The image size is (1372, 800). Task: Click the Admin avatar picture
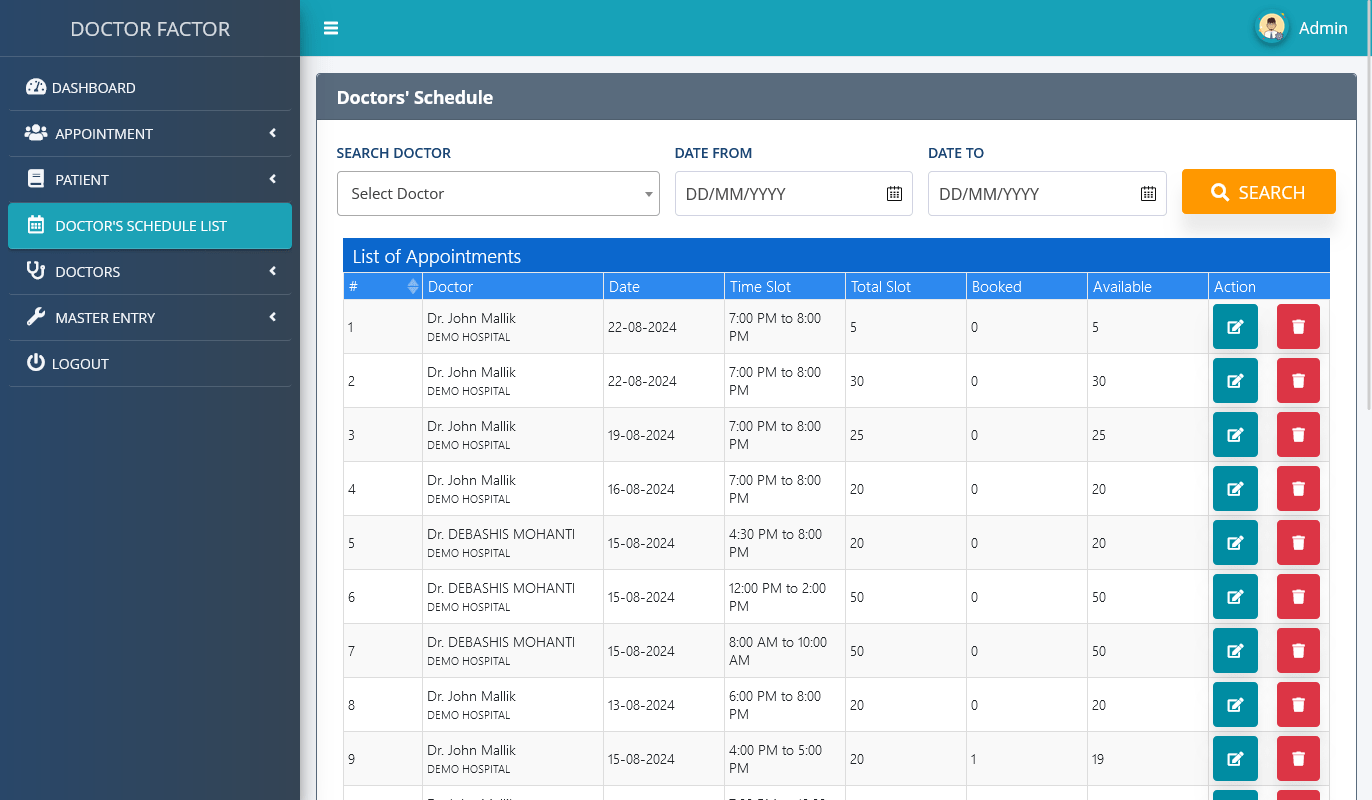click(x=1271, y=28)
